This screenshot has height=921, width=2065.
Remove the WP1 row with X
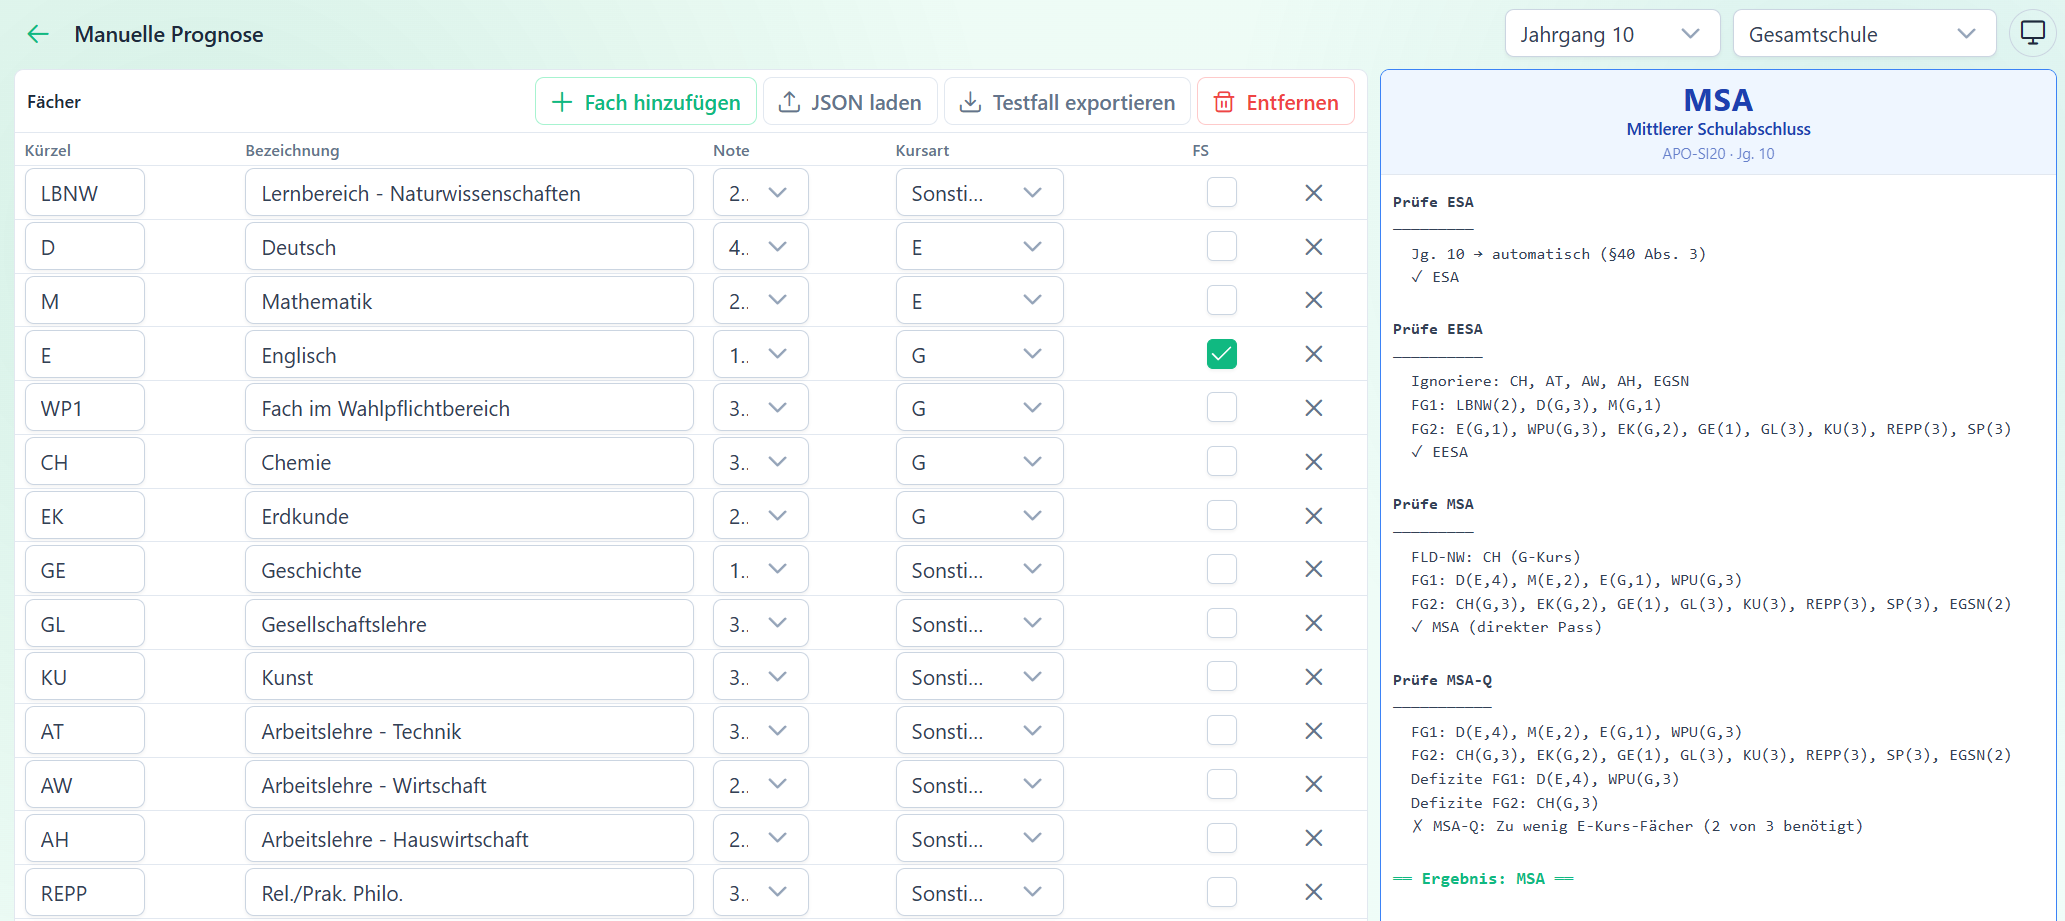coord(1314,408)
